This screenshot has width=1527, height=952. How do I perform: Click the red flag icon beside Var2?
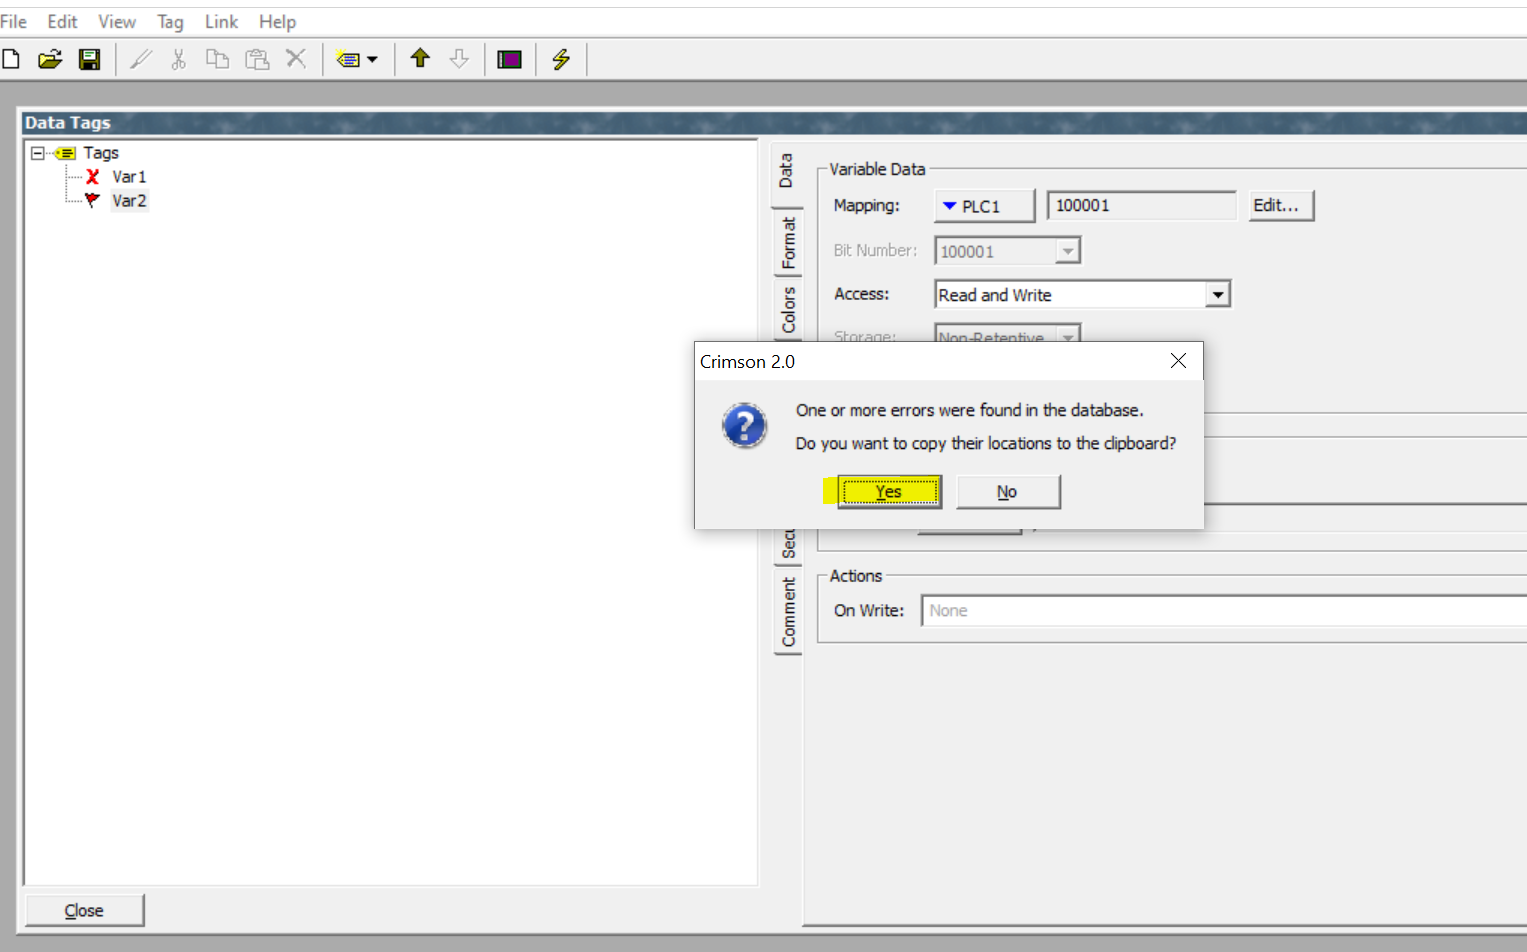pyautogui.click(x=93, y=200)
